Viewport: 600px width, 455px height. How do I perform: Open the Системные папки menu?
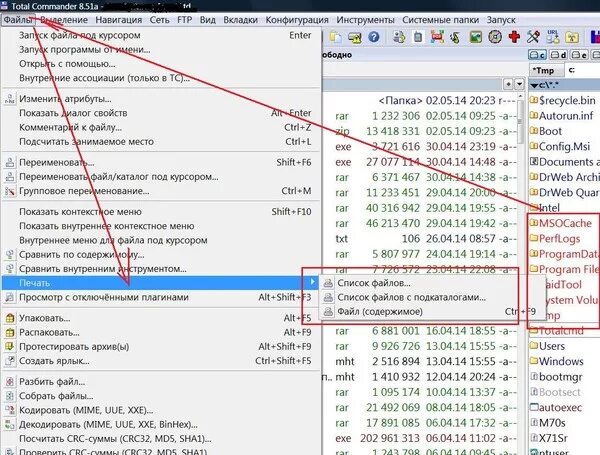click(440, 20)
